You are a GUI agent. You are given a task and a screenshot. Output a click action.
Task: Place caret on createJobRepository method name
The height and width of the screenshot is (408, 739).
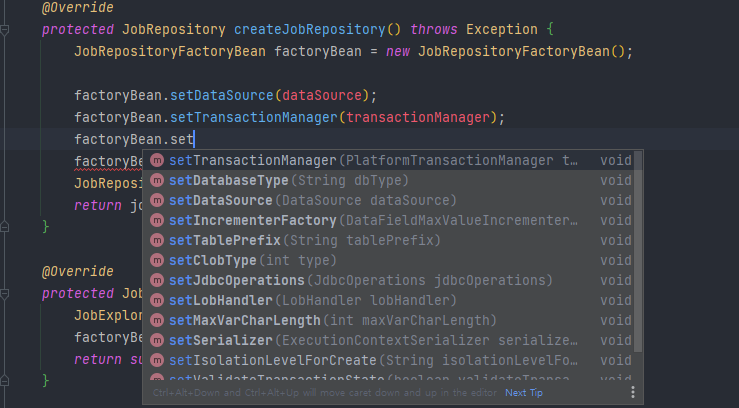[310, 30]
